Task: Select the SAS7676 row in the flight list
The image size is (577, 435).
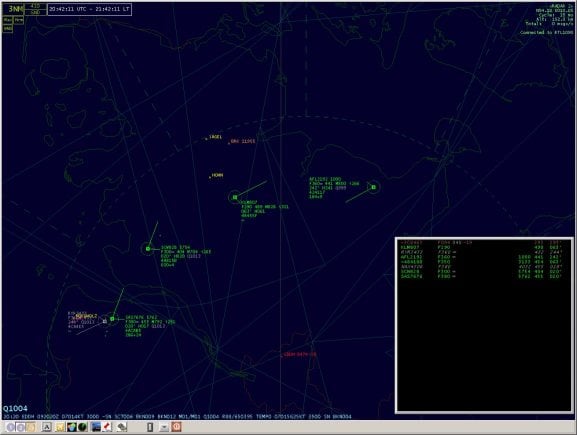Action: coord(481,276)
